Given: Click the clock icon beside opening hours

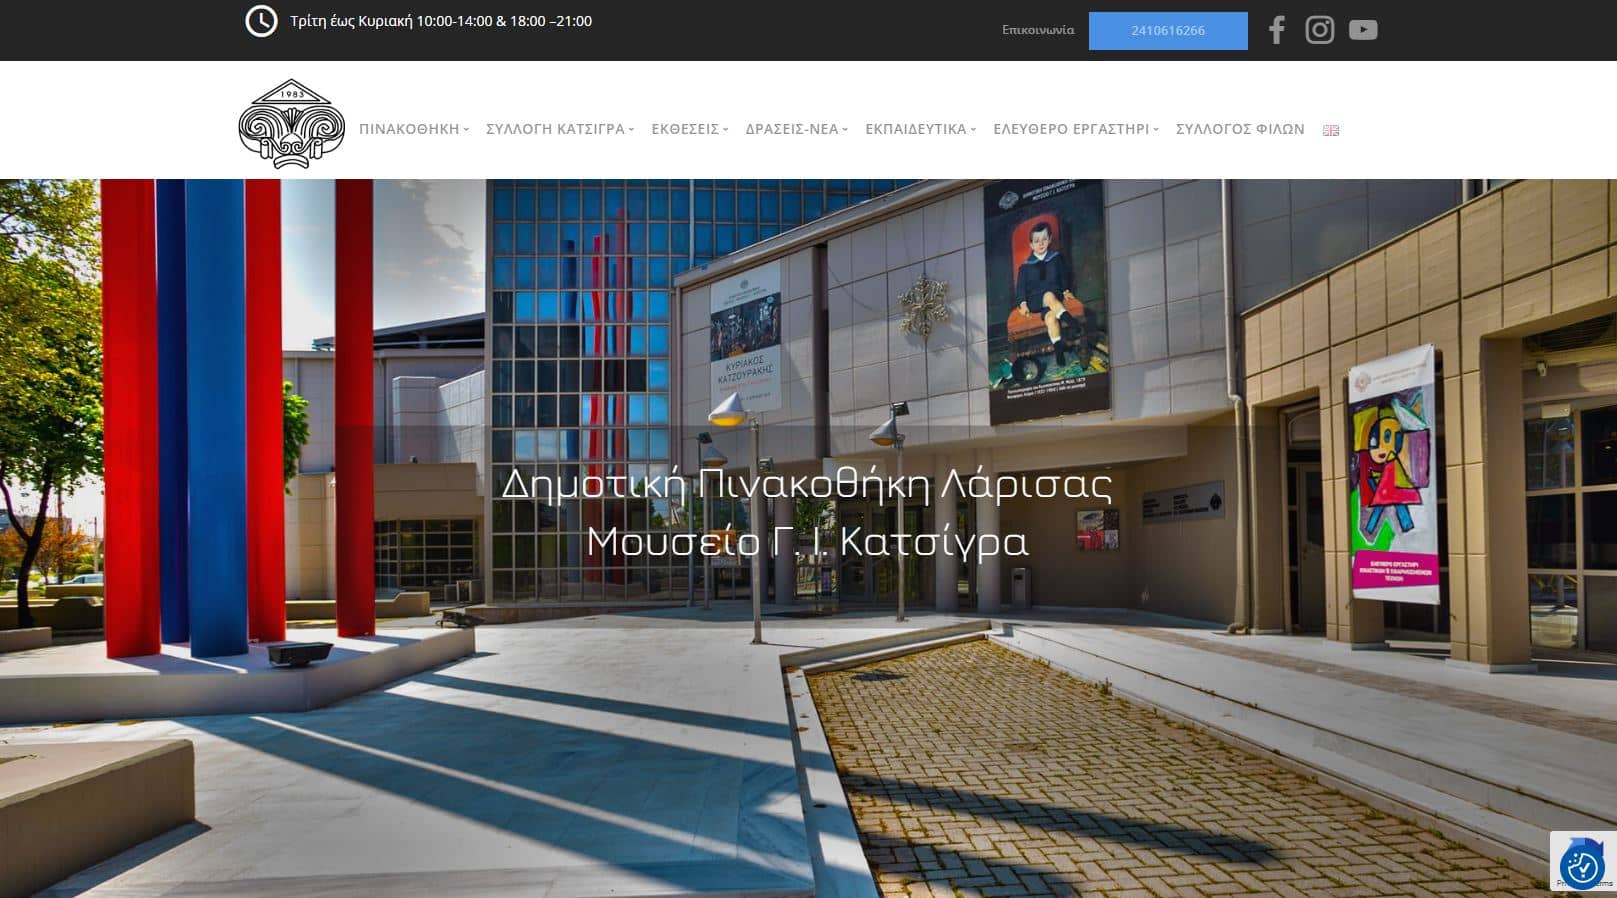Looking at the screenshot, I should click(261, 21).
